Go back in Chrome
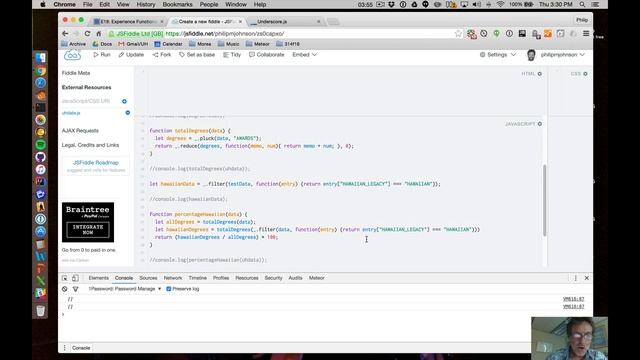Screen dimensions: 640x360 click(65, 33)
